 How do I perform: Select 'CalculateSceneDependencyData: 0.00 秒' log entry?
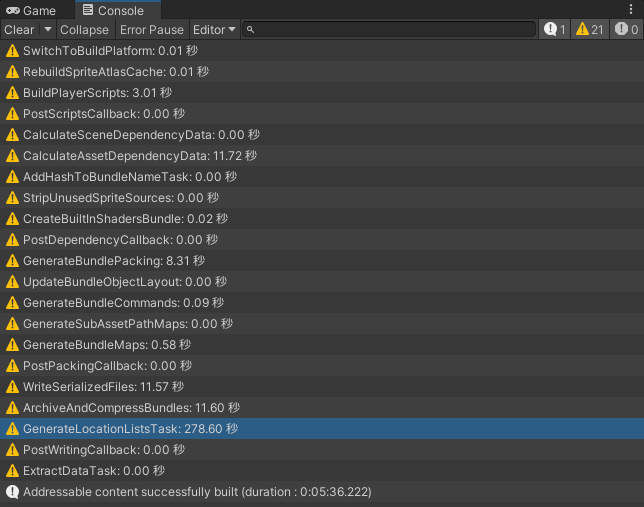click(x=322, y=135)
